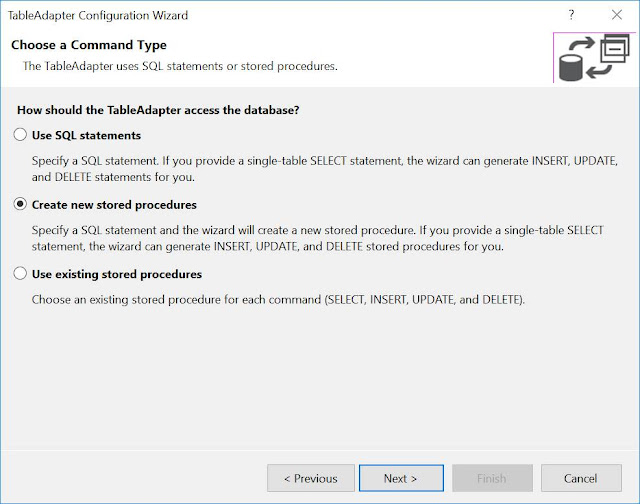Image resolution: width=640 pixels, height=504 pixels.
Task: Select the Use SQL statements radio button
Action: click(21, 135)
